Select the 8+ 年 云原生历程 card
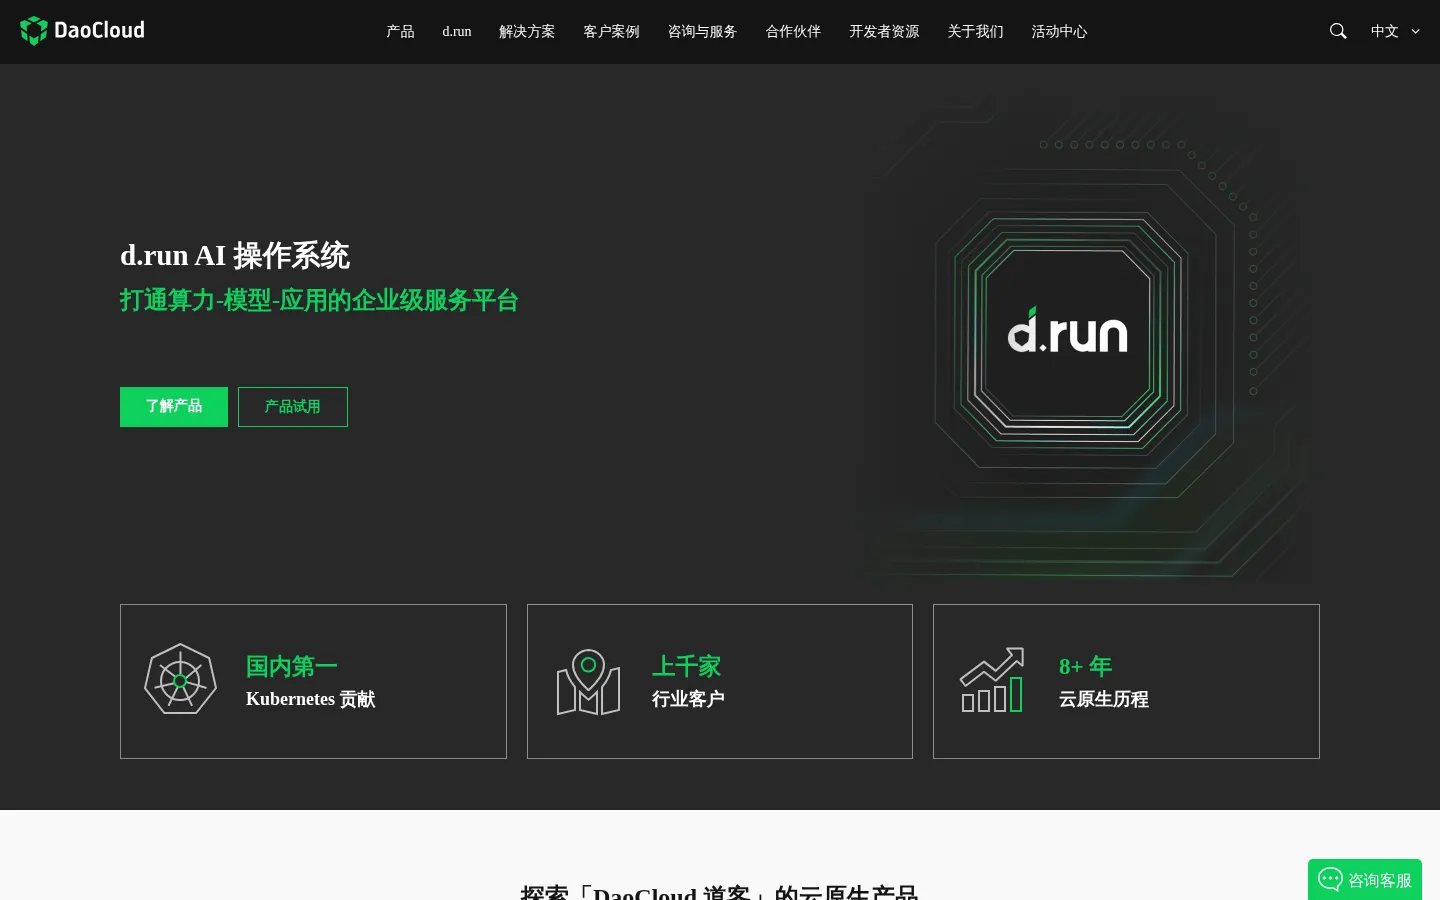Screen dimensions: 1440x900 click(x=1126, y=681)
